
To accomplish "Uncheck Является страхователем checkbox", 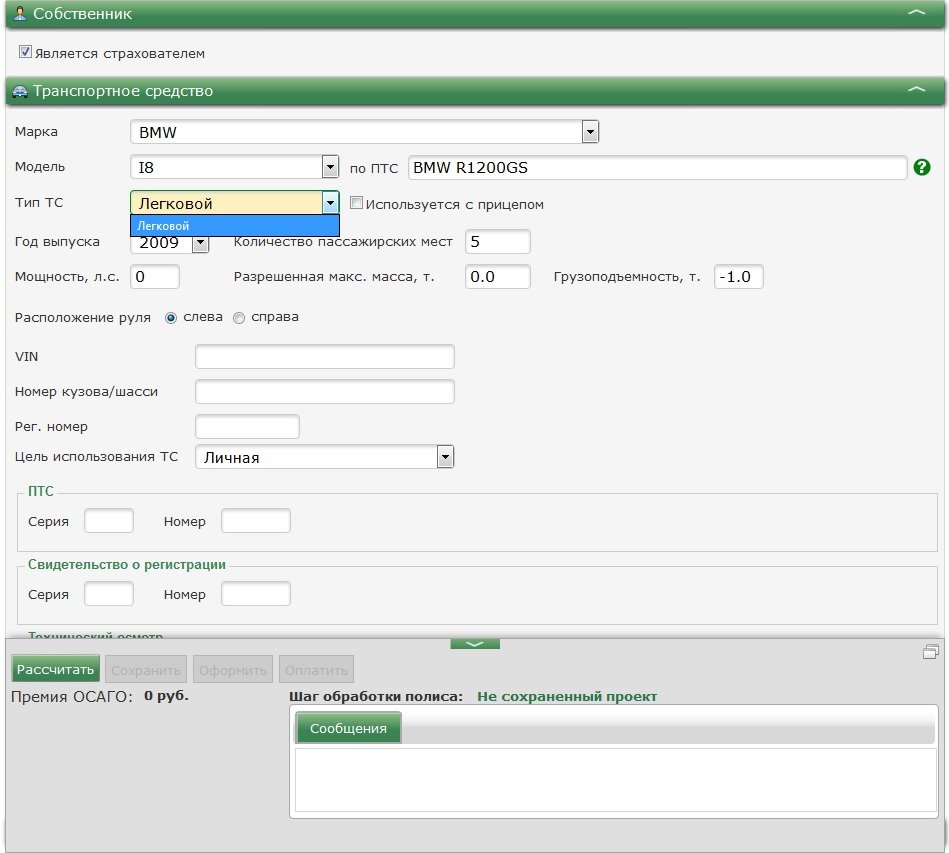I will (x=26, y=52).
